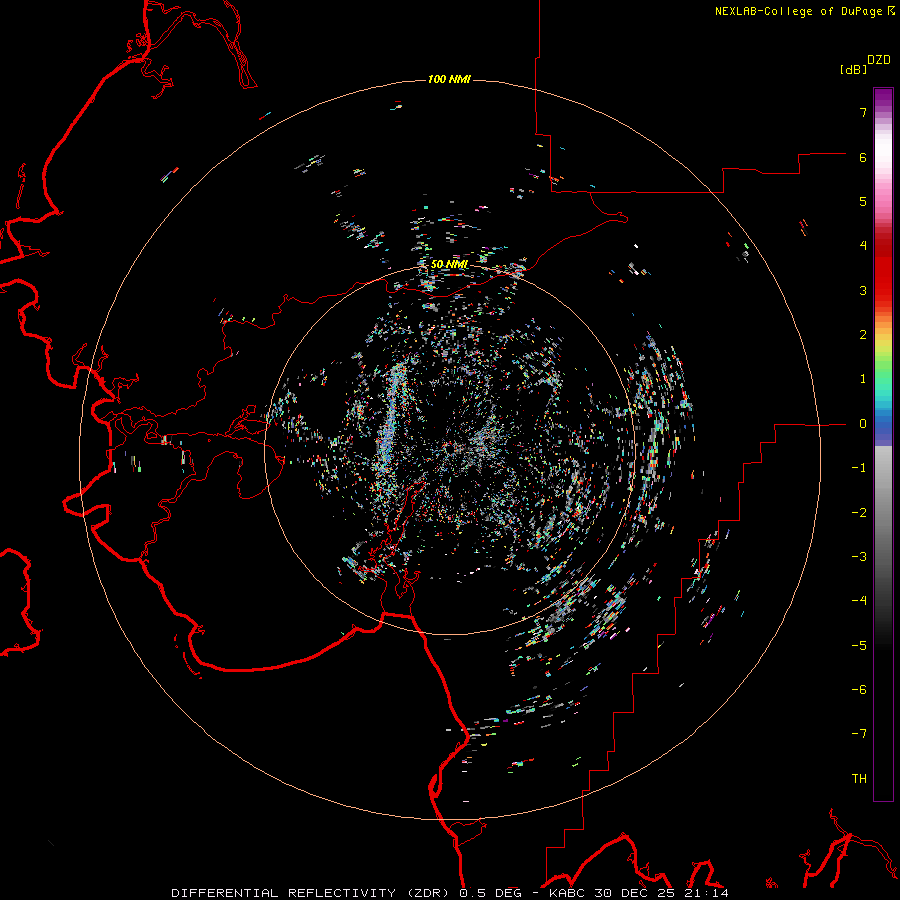Click the DZD legend title

[x=879, y=60]
